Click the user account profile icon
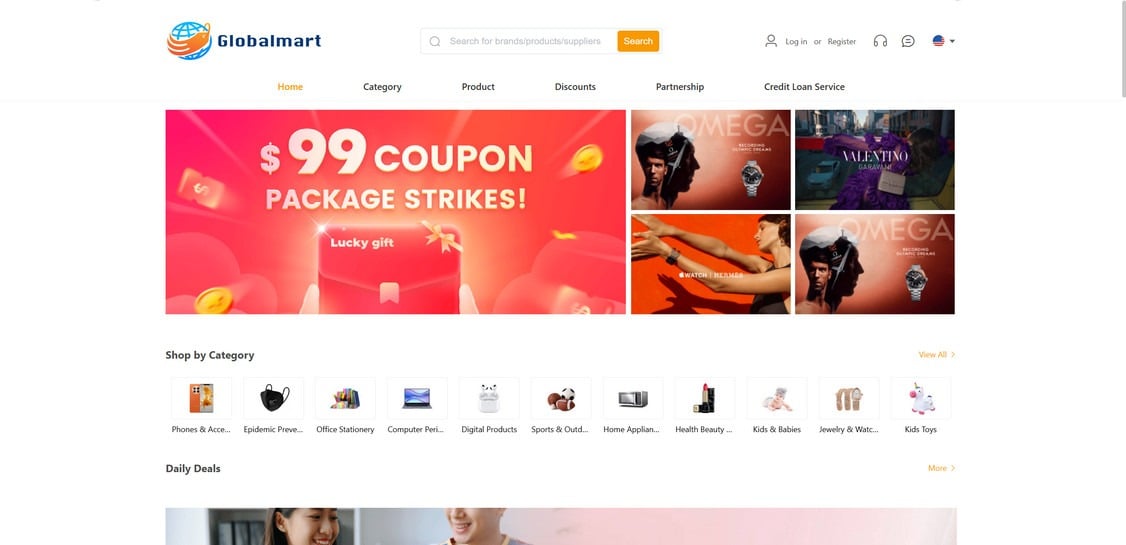The width and height of the screenshot is (1126, 545). tap(771, 41)
